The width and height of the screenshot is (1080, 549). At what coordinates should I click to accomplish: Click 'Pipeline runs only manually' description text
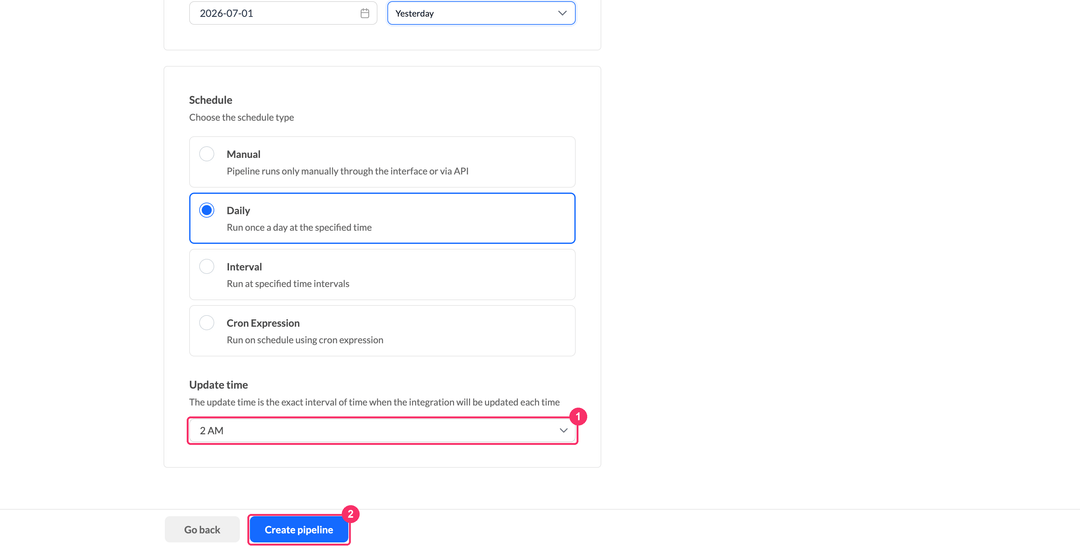click(x=348, y=171)
